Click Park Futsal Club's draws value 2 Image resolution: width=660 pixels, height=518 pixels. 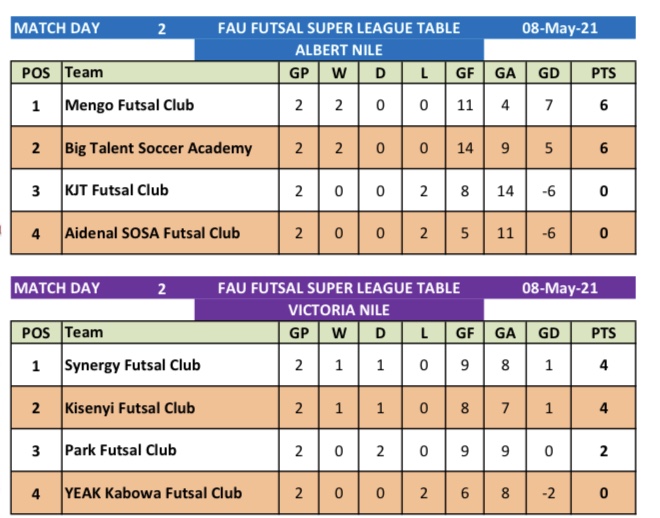click(x=380, y=450)
